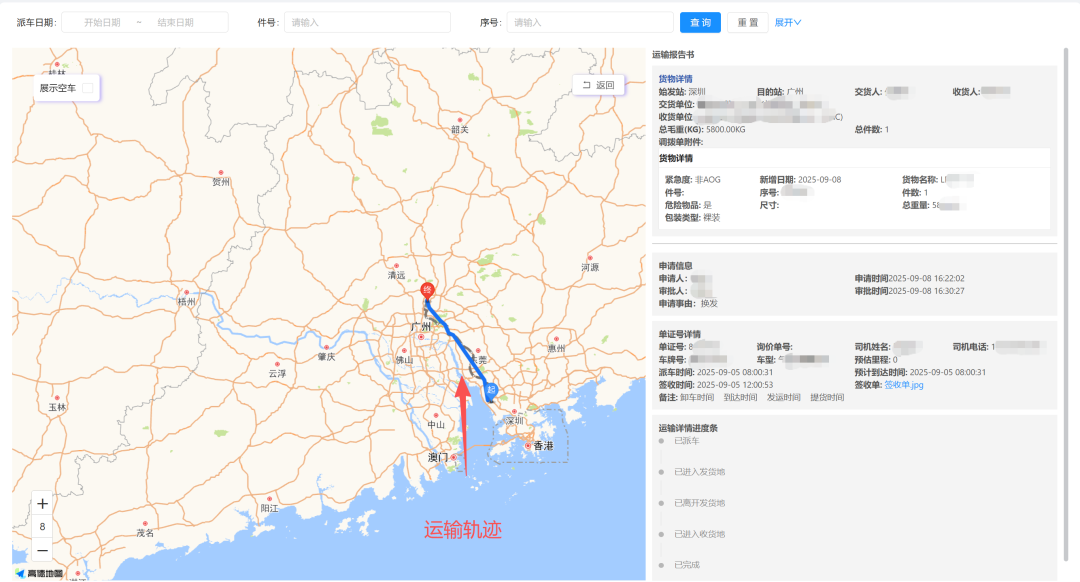This screenshot has height=582, width=1080.
Task: Click the map zoom out minus icon
Action: point(42,549)
